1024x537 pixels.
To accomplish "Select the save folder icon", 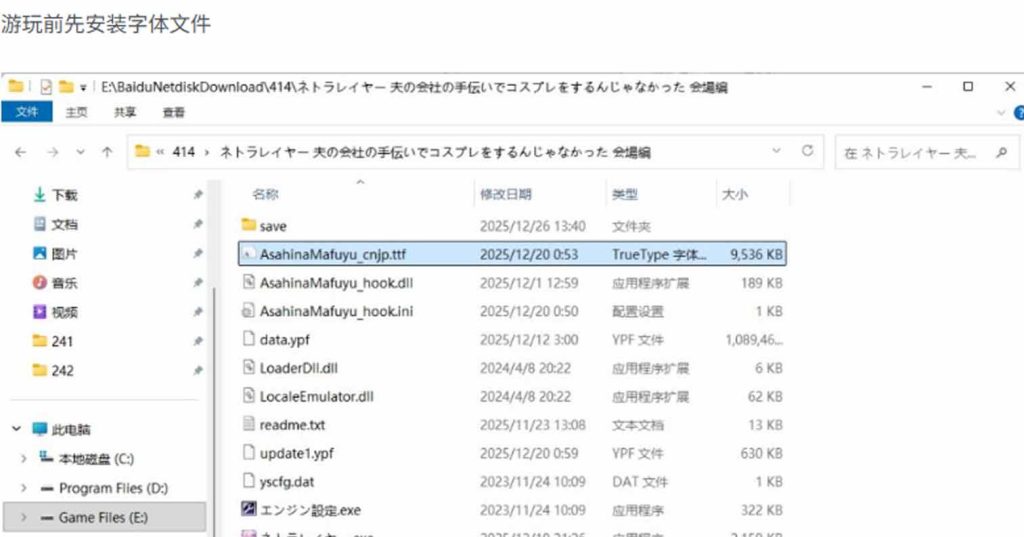I will pyautogui.click(x=250, y=226).
